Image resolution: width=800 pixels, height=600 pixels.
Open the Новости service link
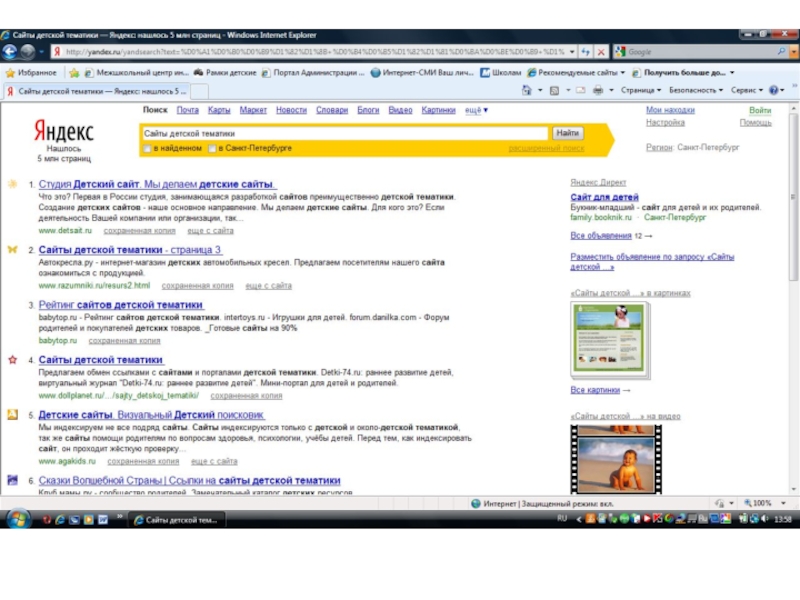pos(291,110)
